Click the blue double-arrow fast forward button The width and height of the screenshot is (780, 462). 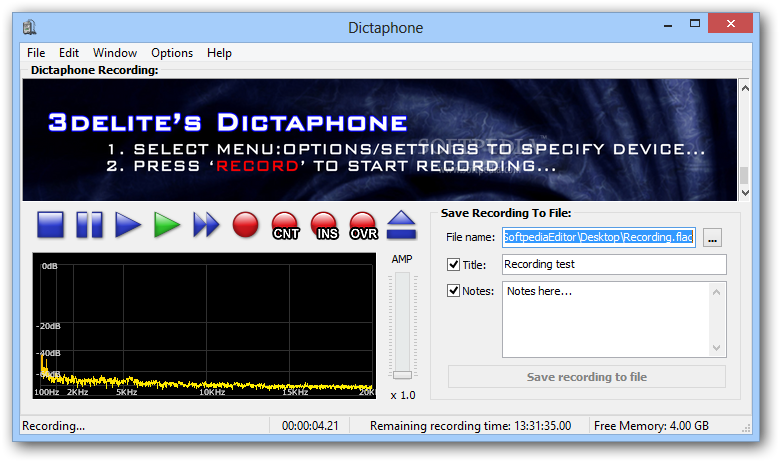coord(206,225)
